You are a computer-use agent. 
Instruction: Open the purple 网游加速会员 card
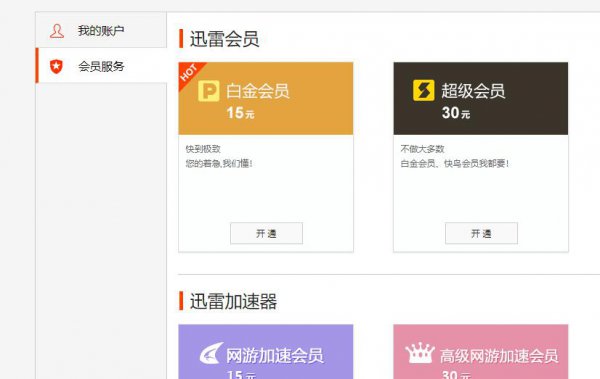[x=266, y=352]
